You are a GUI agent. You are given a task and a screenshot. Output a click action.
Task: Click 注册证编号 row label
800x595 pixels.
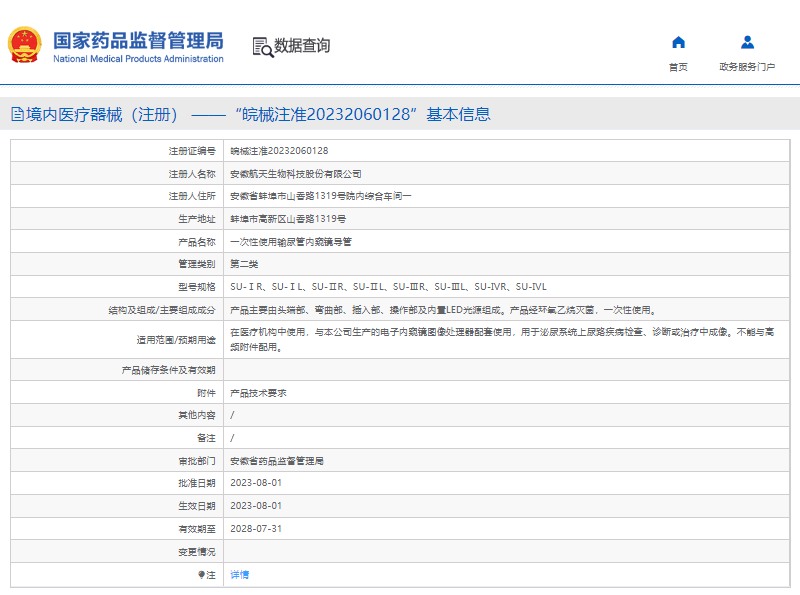(192, 151)
